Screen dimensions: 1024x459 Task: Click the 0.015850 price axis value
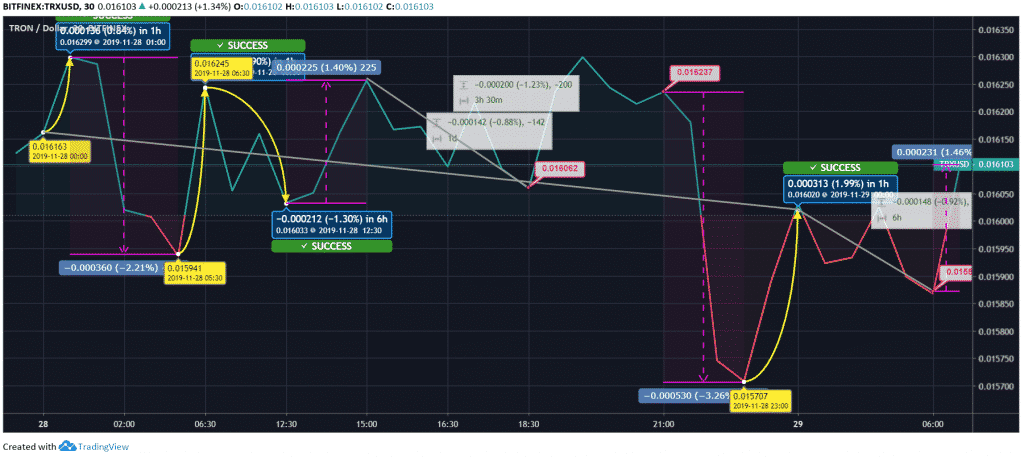pyautogui.click(x=996, y=304)
